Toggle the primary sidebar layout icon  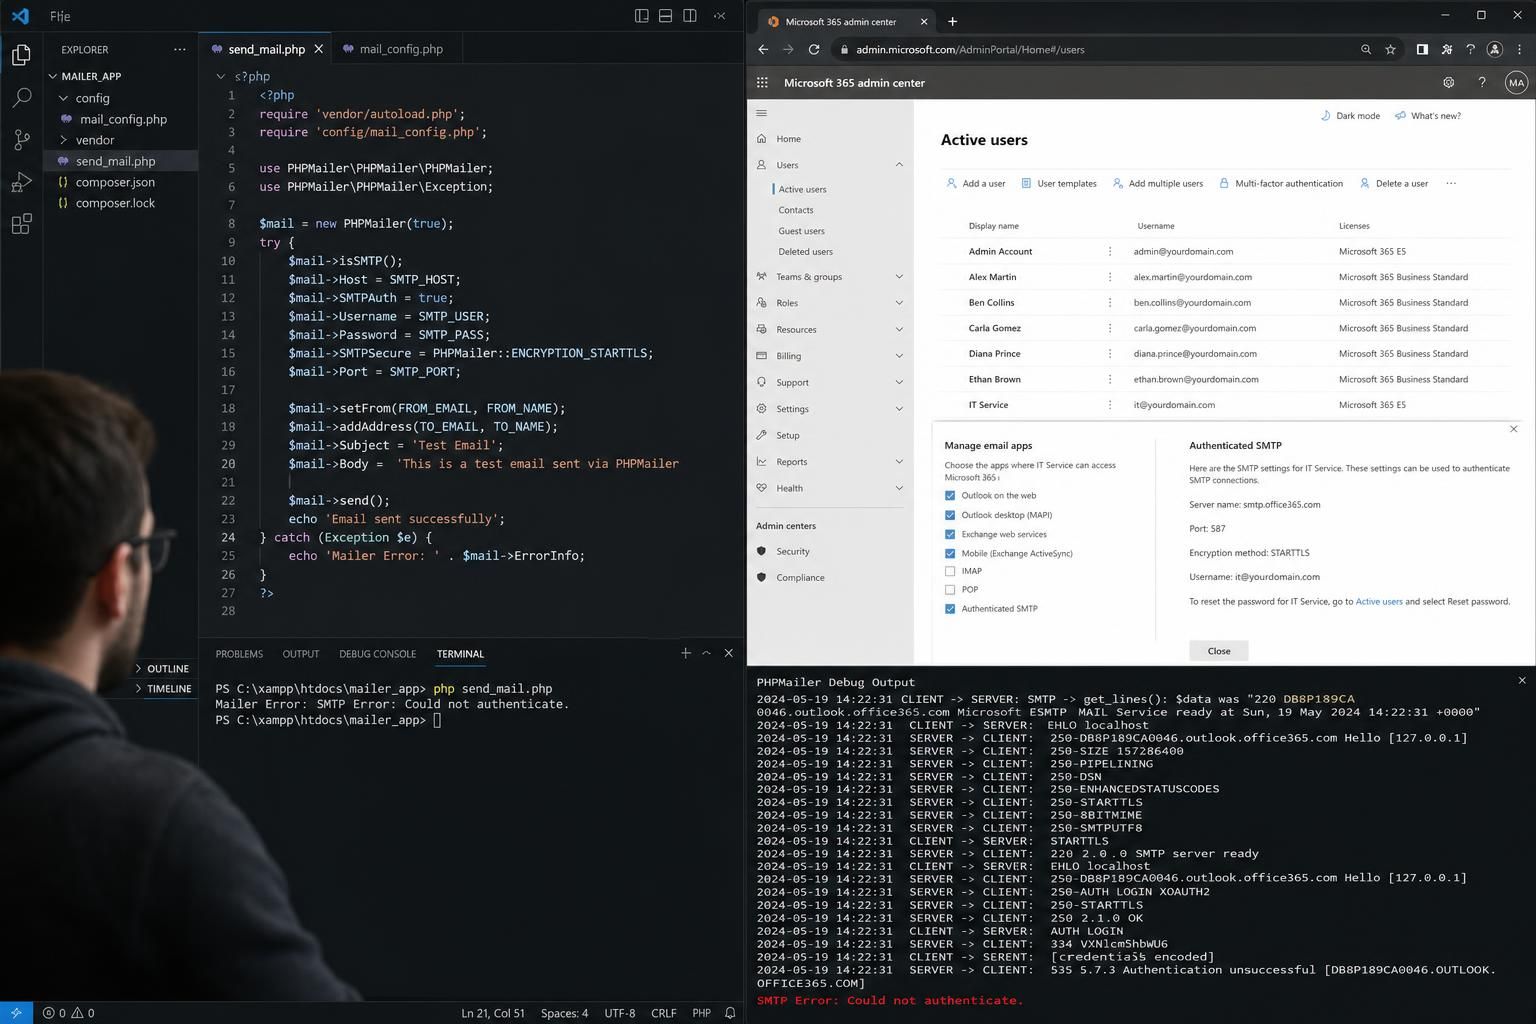click(x=642, y=16)
